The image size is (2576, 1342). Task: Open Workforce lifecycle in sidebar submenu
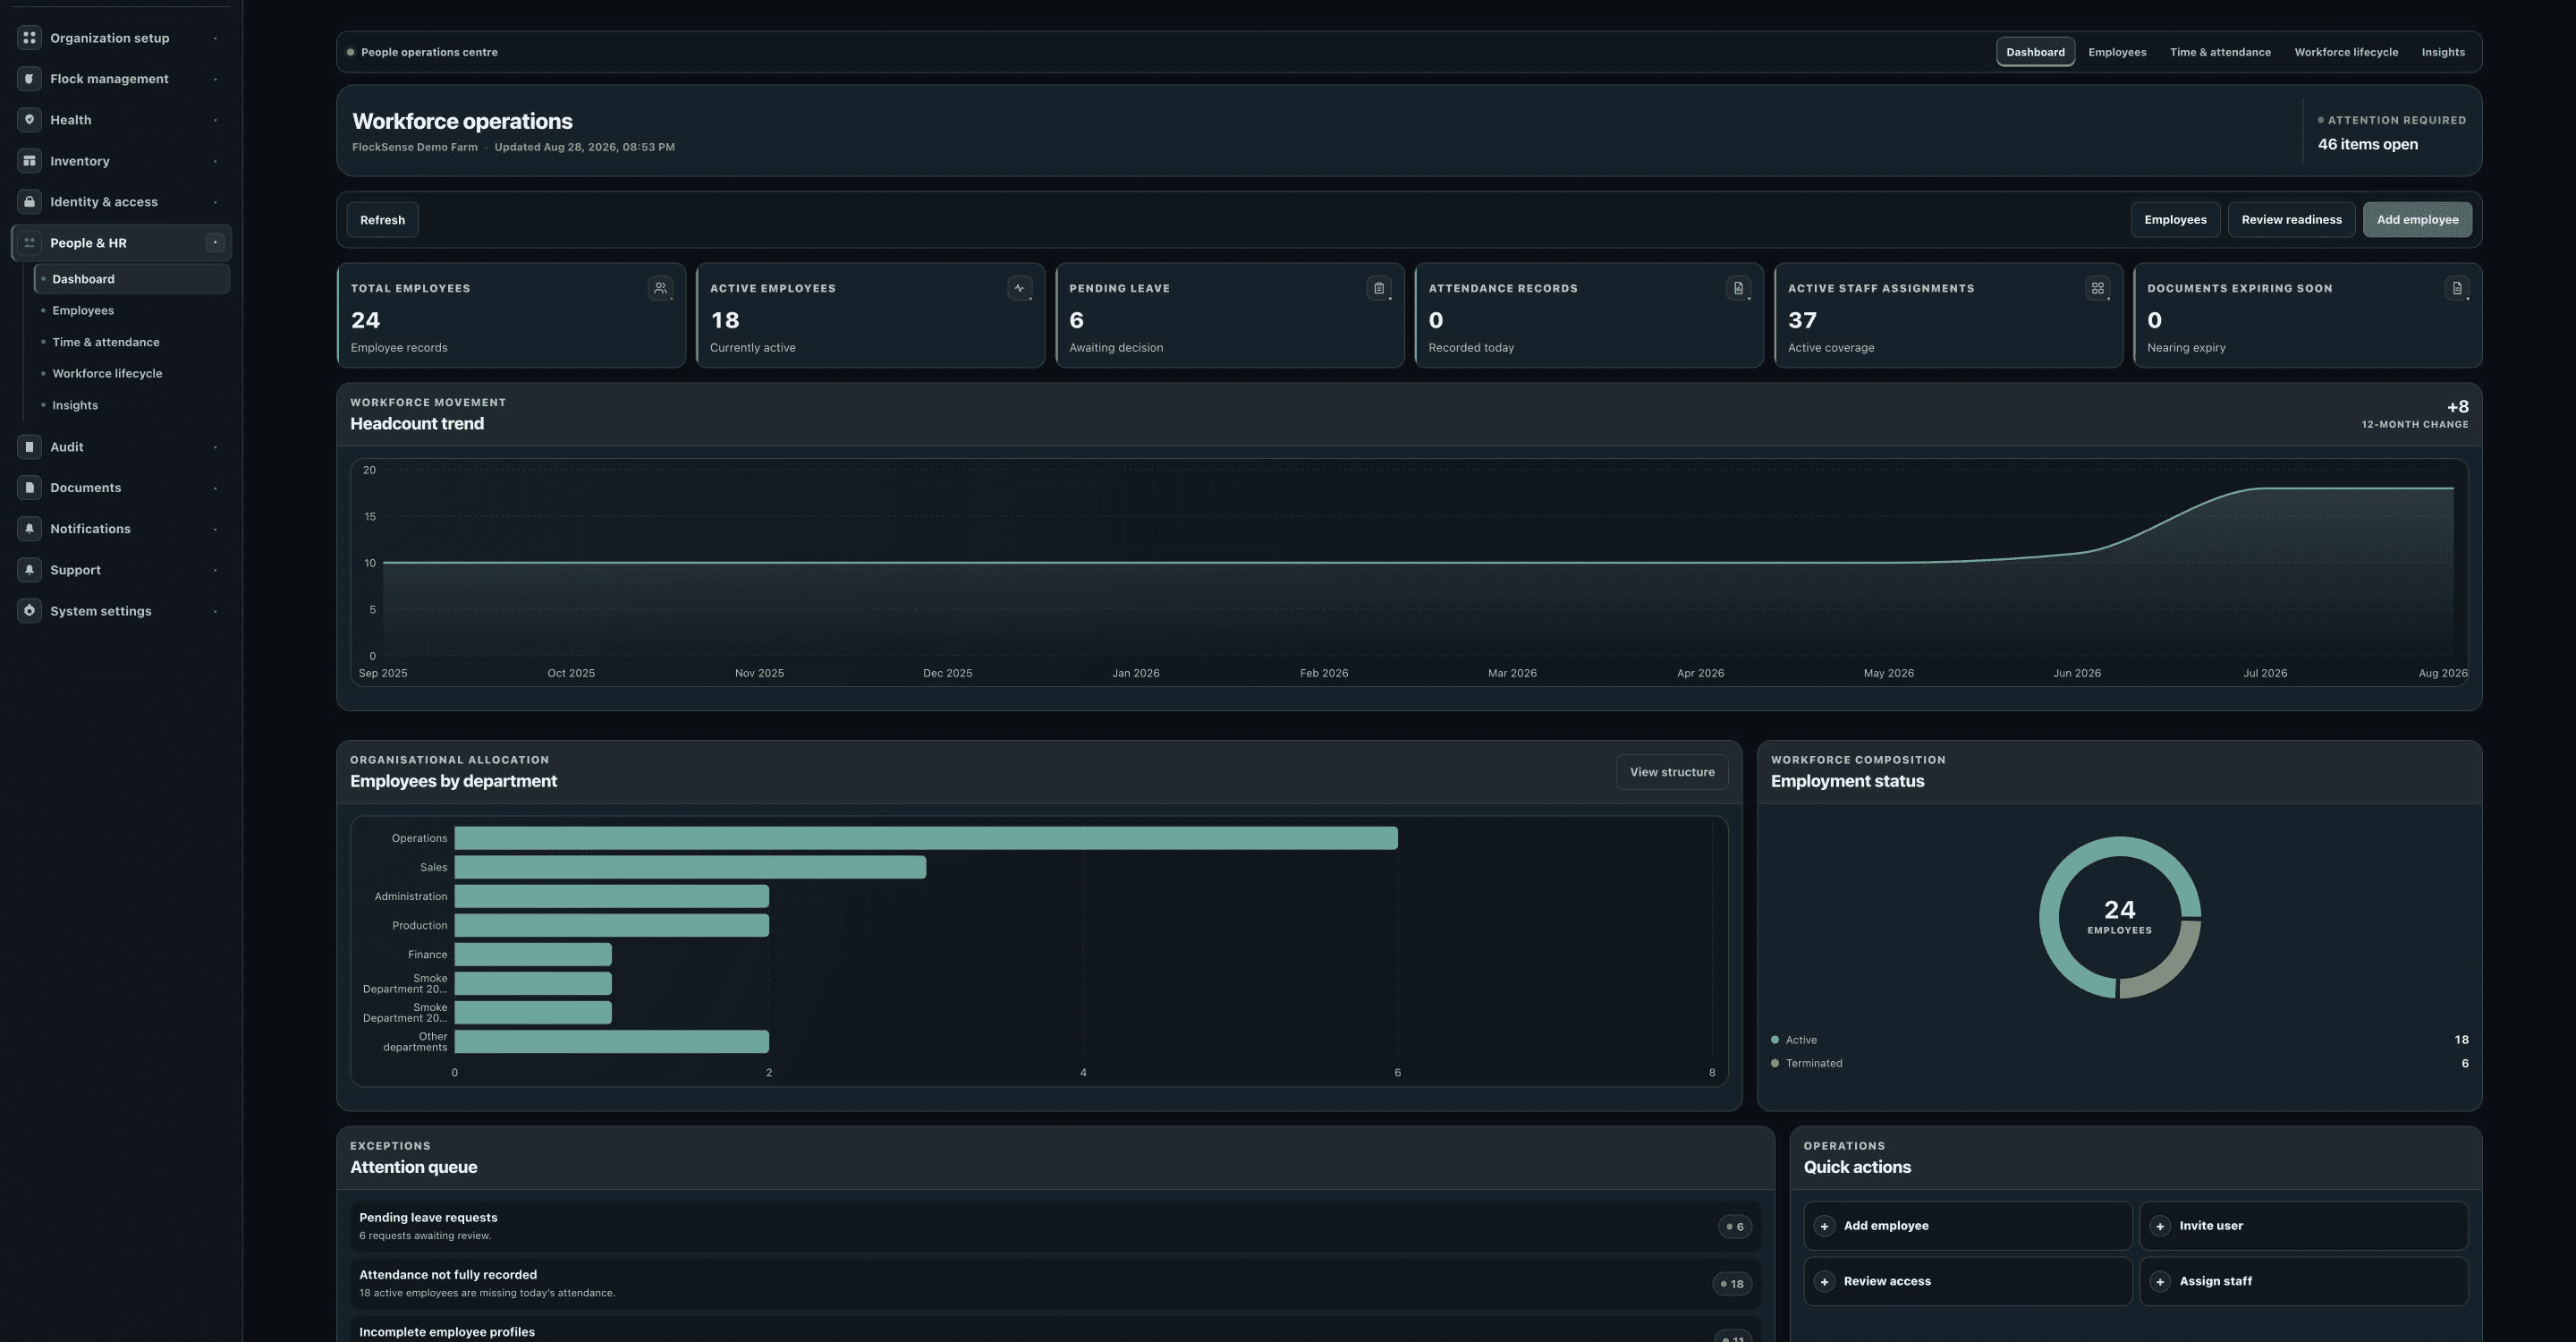[132, 374]
